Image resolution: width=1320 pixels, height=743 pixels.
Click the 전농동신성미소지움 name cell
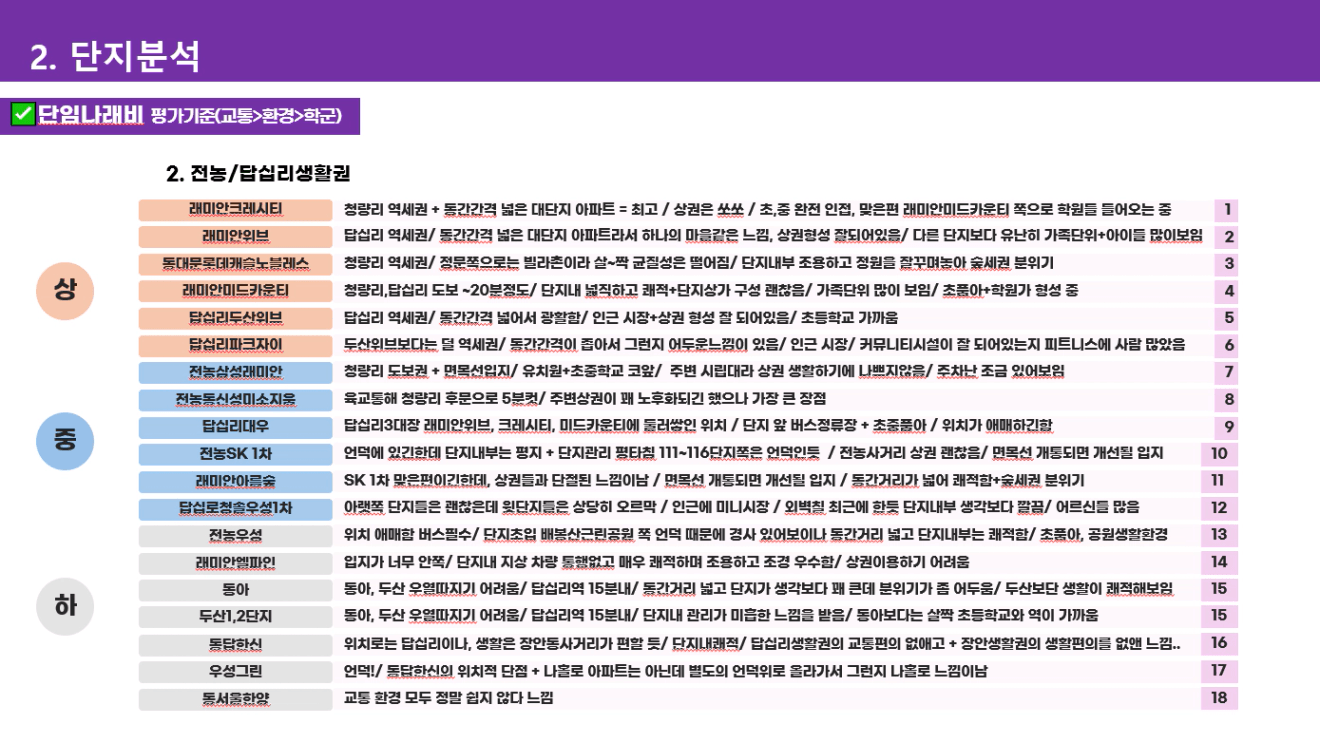(235, 399)
